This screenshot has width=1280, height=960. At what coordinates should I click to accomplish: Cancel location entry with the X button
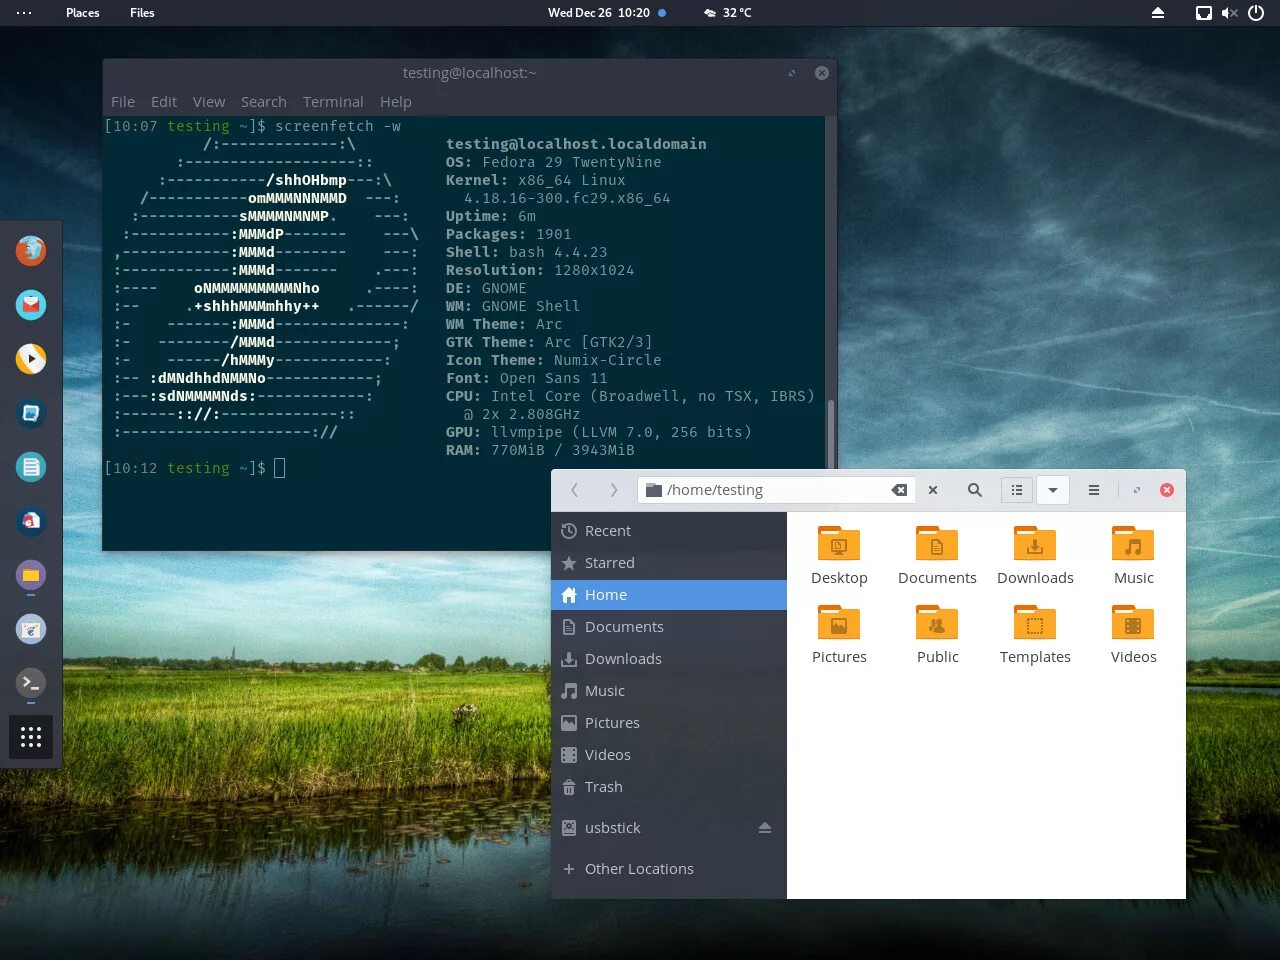(933, 490)
